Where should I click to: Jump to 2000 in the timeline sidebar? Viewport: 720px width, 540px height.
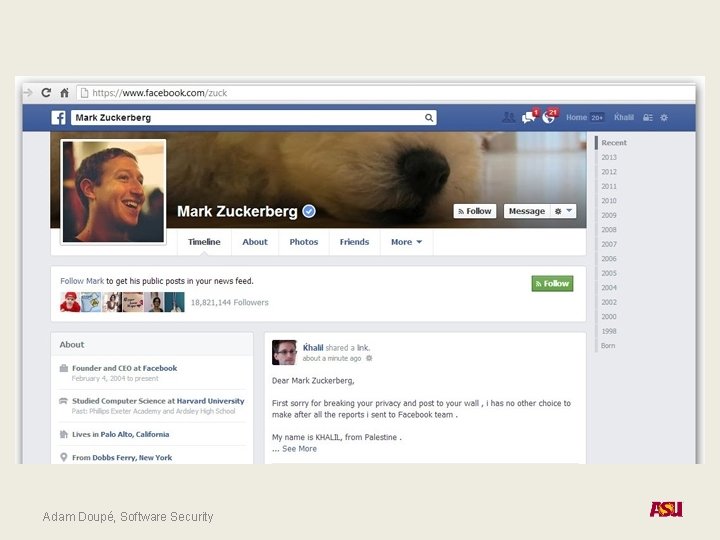609,316
